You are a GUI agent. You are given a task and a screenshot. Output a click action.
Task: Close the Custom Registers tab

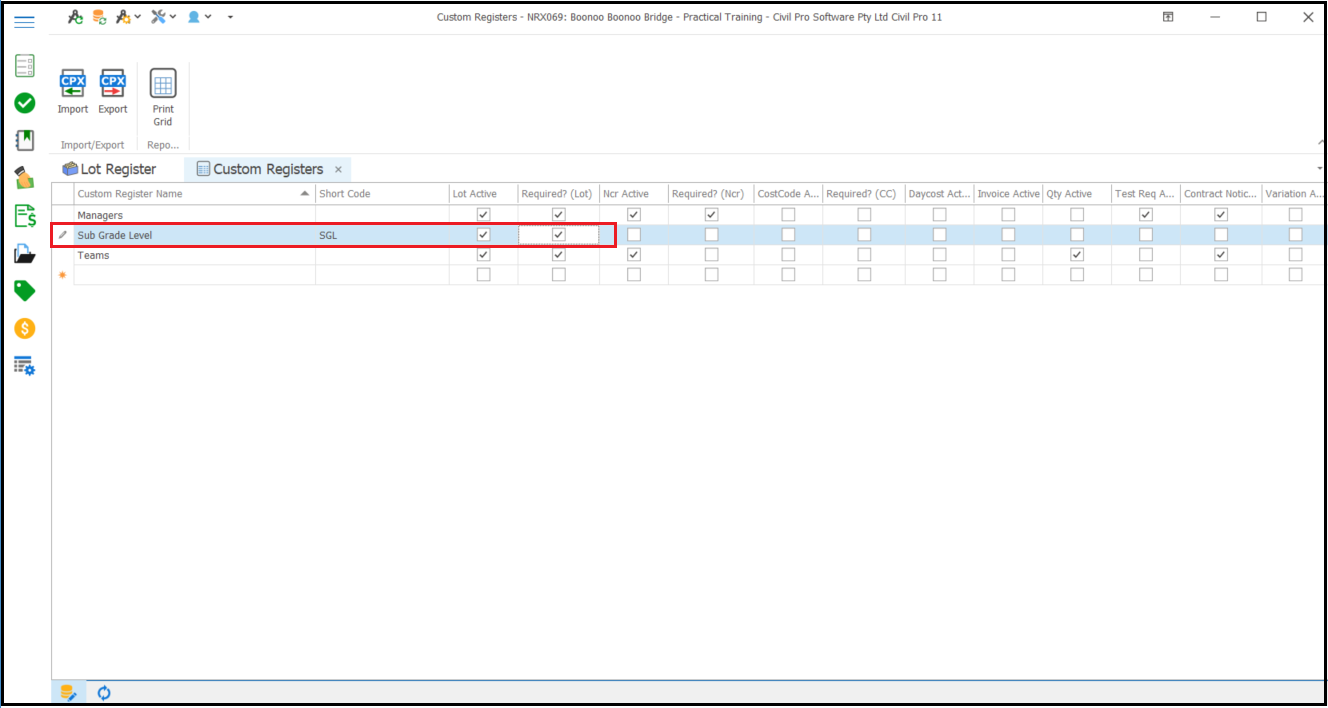pyautogui.click(x=338, y=170)
